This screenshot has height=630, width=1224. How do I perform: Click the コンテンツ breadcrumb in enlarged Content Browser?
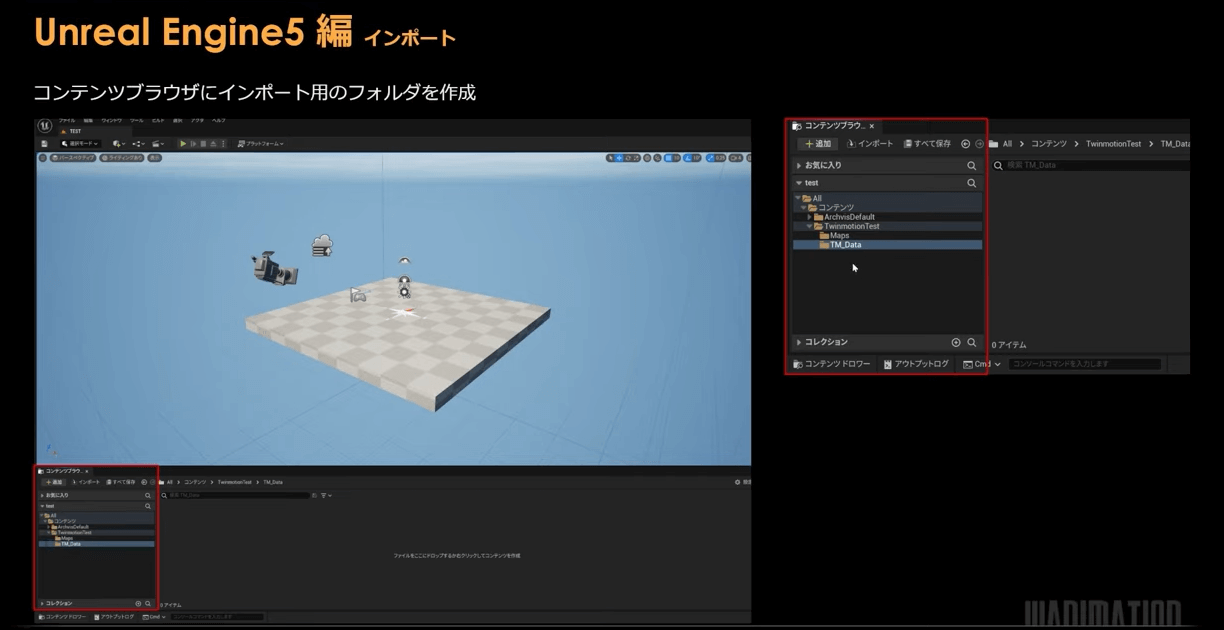pos(1049,144)
